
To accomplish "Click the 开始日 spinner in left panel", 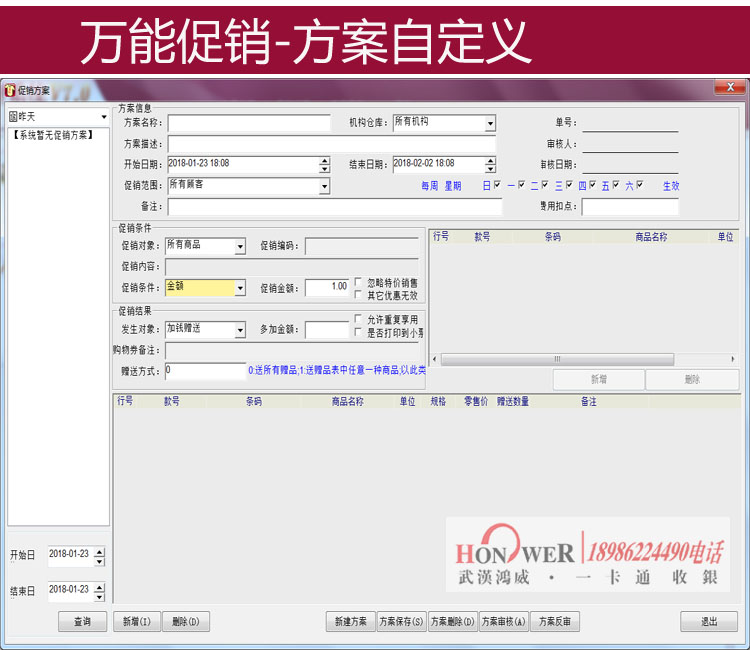I will pyautogui.click(x=99, y=556).
